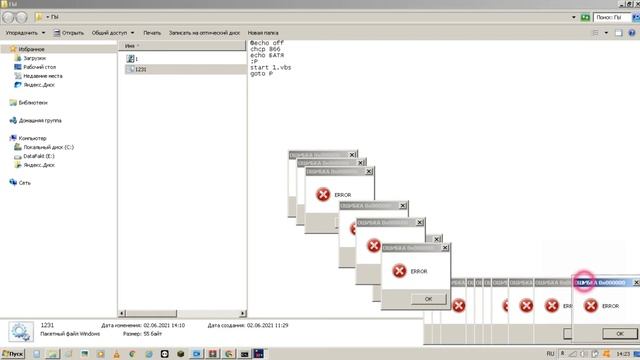Open the blue Help icon
Viewport: 640px width, 360px height.
632,33
